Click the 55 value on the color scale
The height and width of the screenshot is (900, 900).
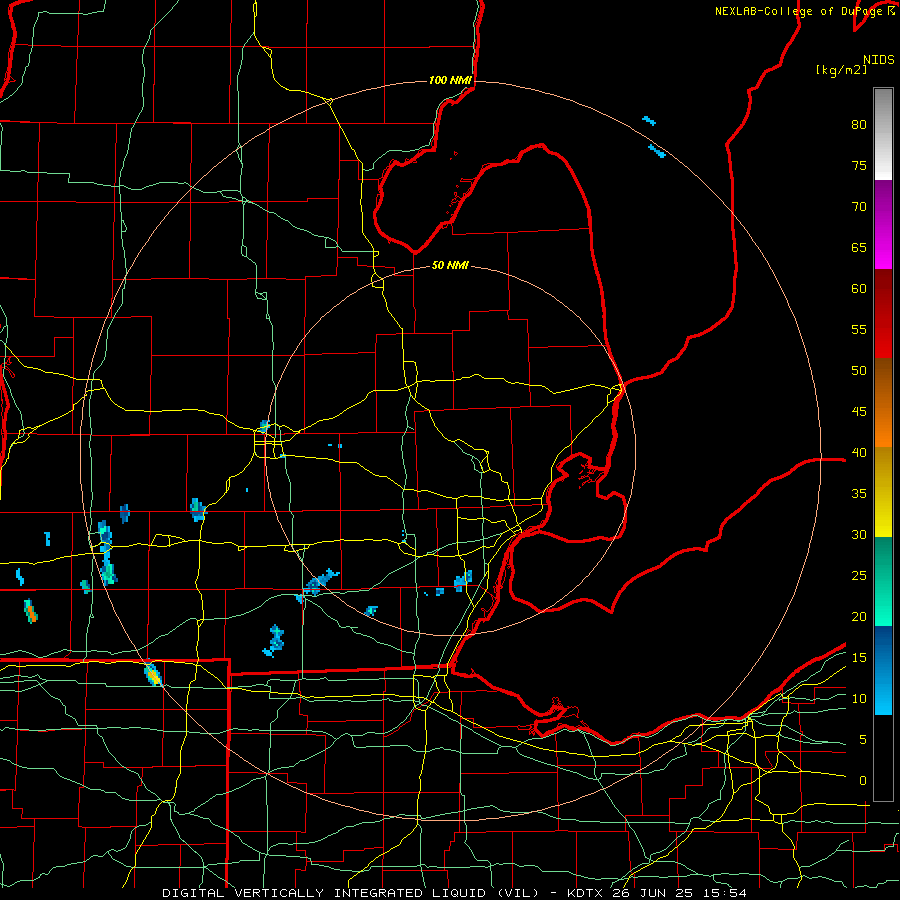coord(859,329)
